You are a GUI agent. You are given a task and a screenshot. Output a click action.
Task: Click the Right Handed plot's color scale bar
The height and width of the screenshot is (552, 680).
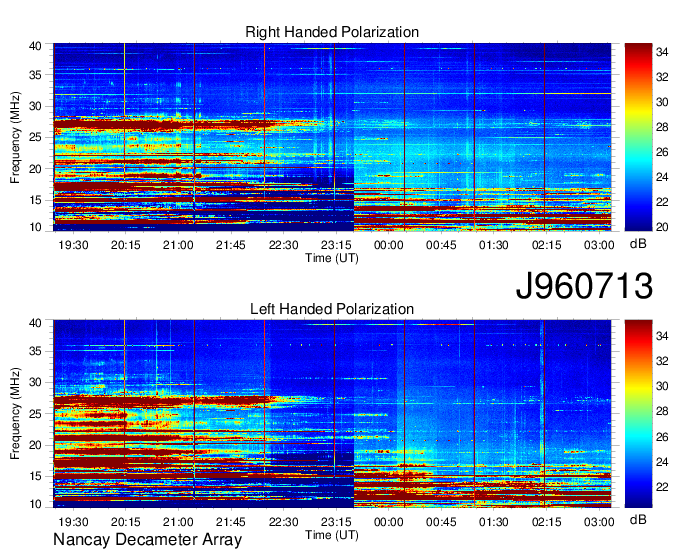(638, 137)
